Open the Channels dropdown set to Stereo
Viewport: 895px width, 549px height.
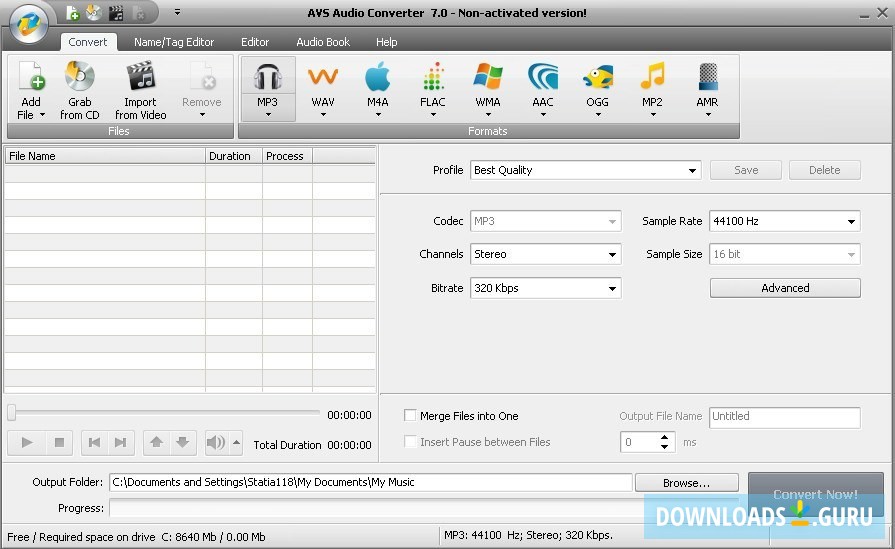(x=545, y=254)
